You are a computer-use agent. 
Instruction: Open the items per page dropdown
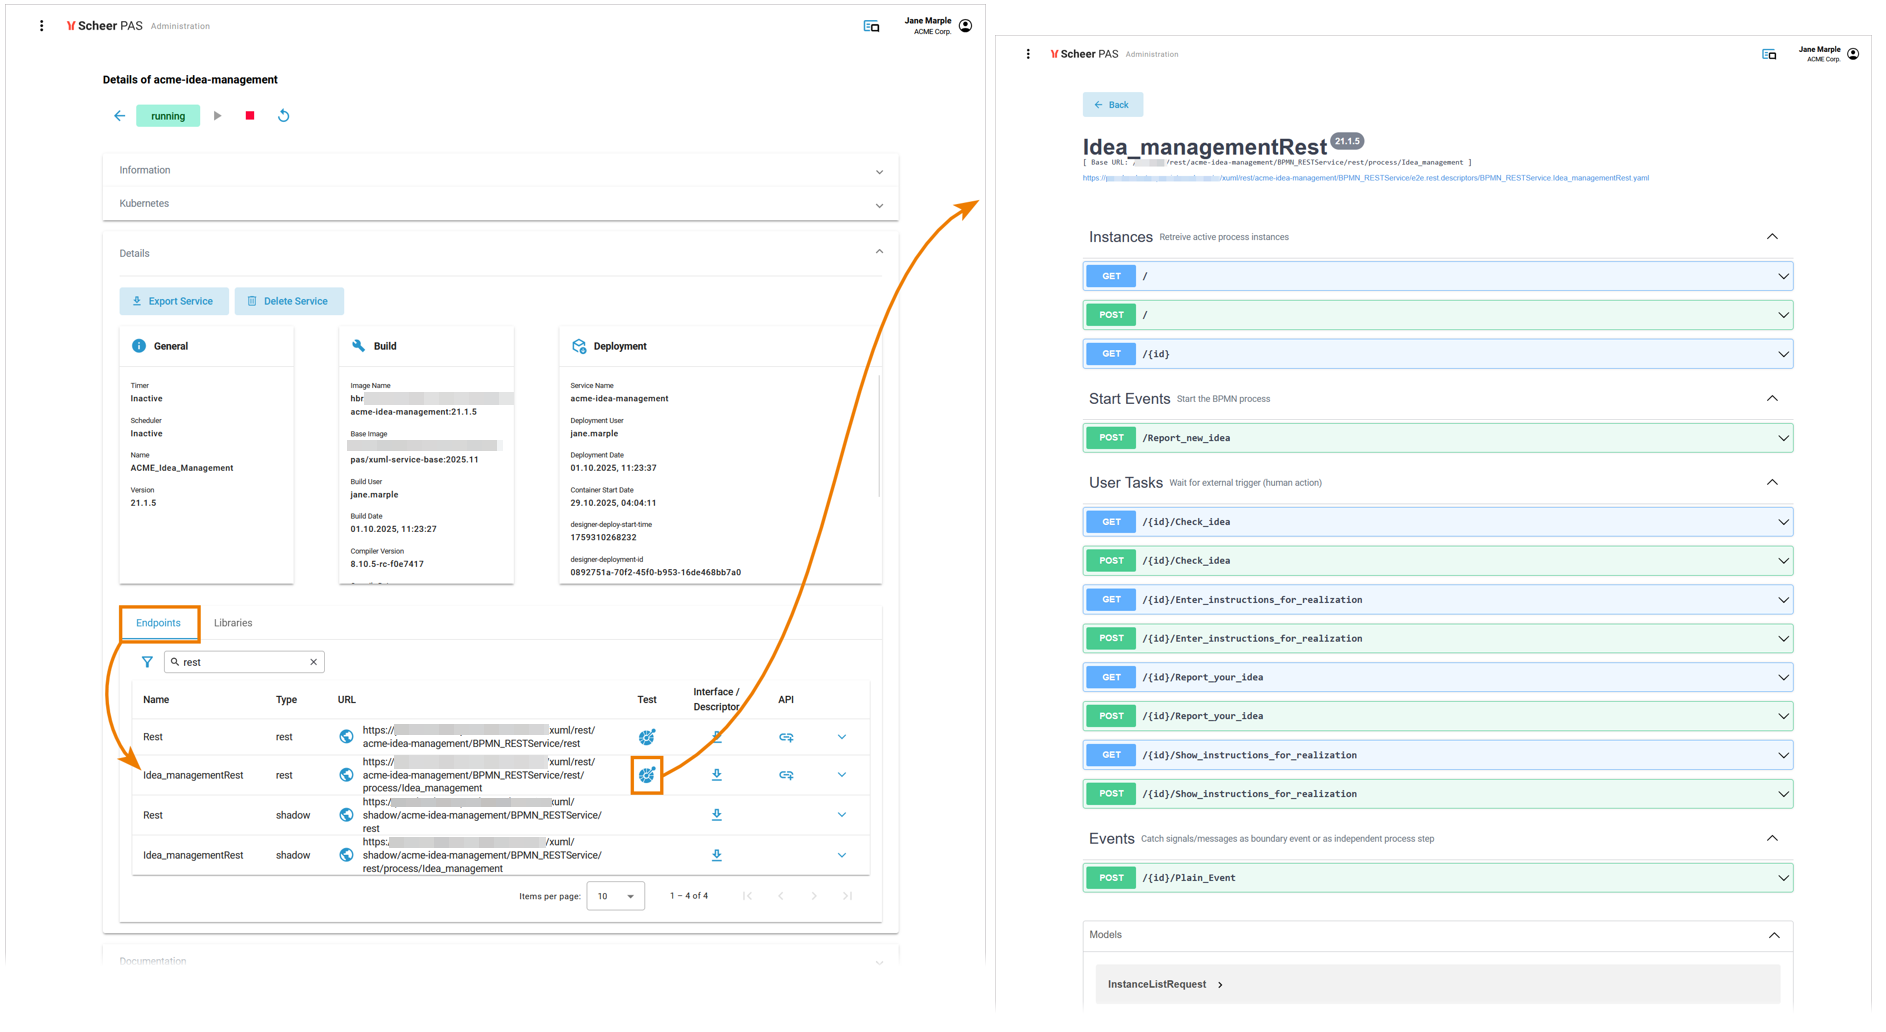pyautogui.click(x=615, y=896)
